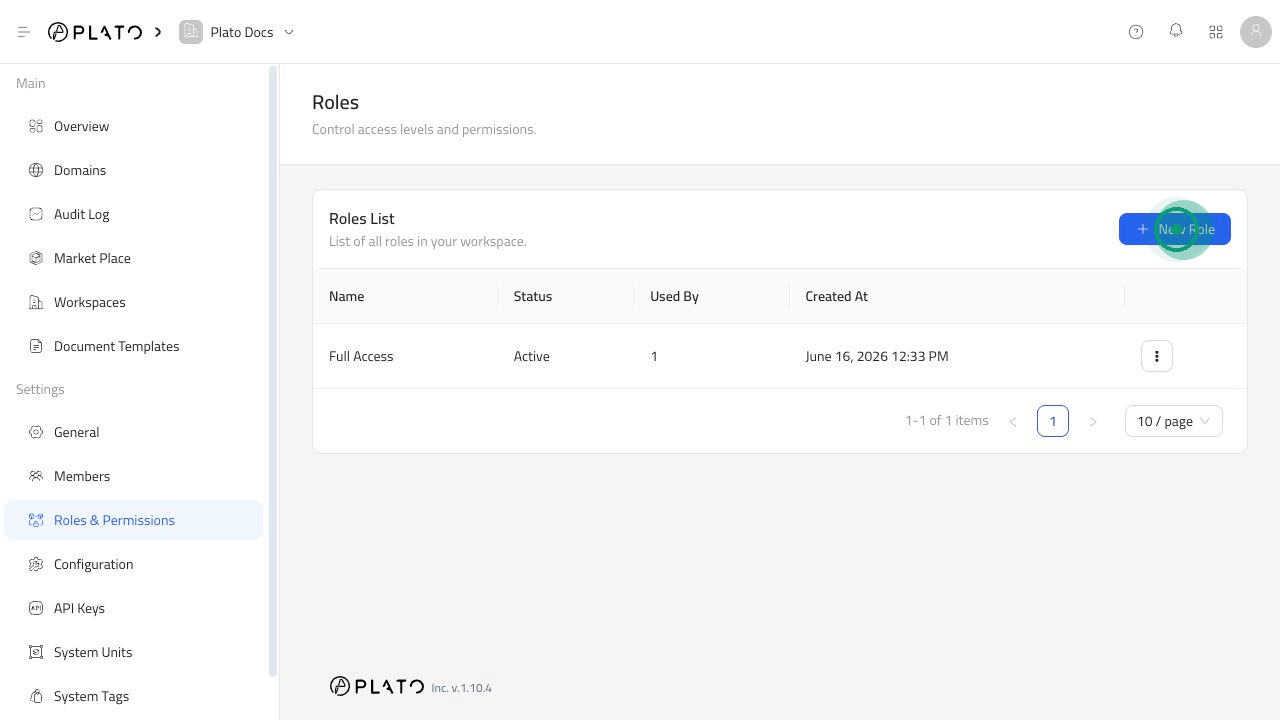This screenshot has width=1280, height=720.
Task: Click the Workspaces building icon
Action: click(x=36, y=302)
